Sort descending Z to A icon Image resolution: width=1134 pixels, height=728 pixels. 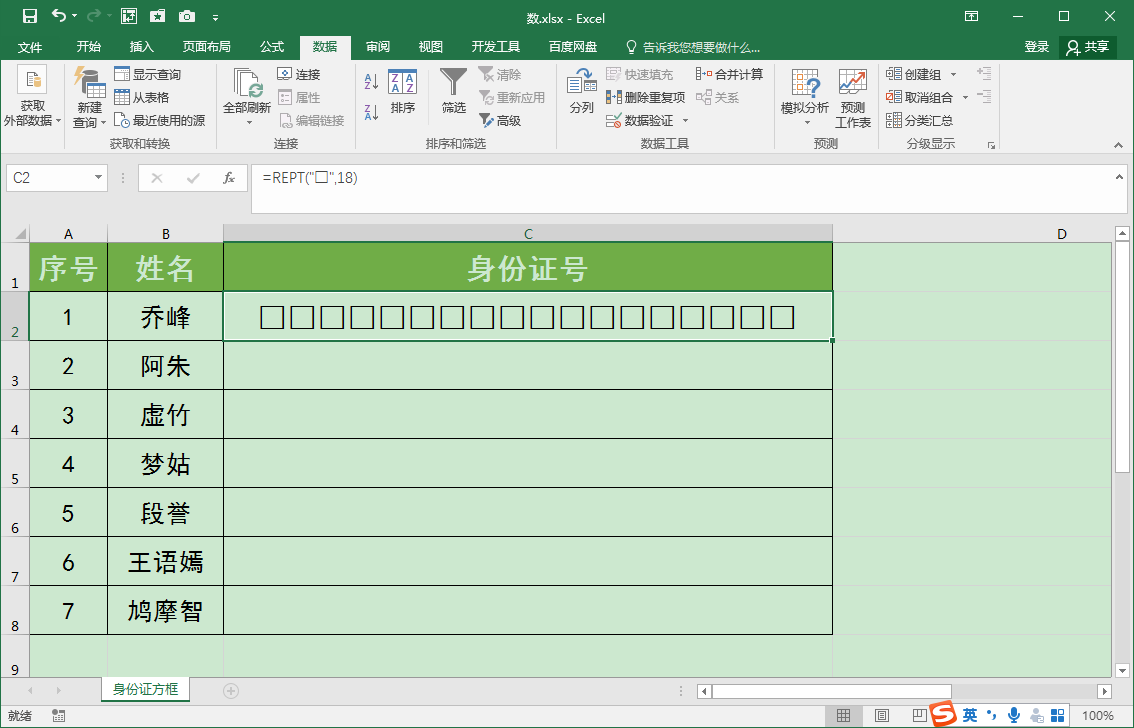coord(372,112)
